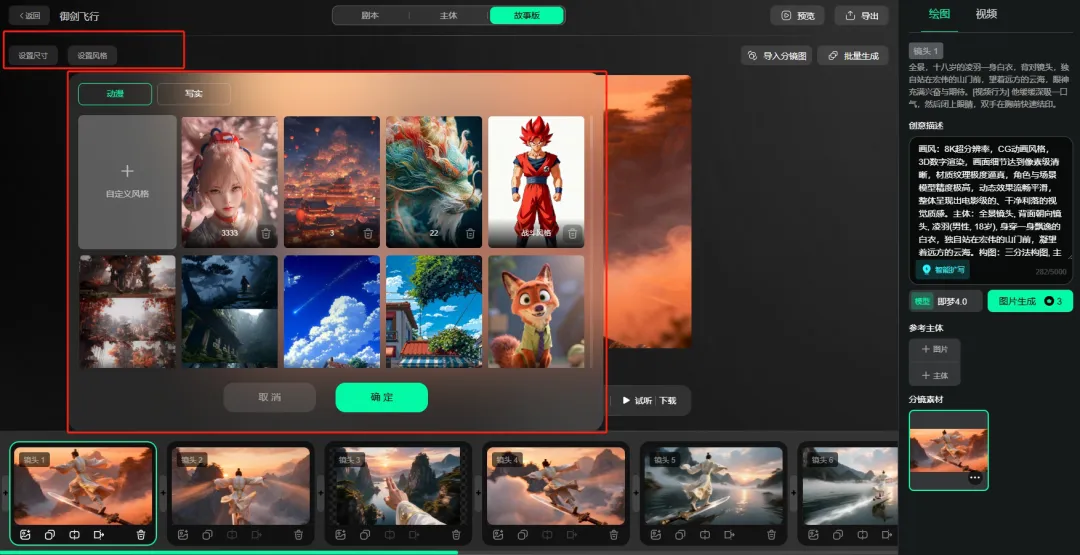1080x555 pixels.
Task: Open the 设置风格 style settings
Action: [x=92, y=55]
